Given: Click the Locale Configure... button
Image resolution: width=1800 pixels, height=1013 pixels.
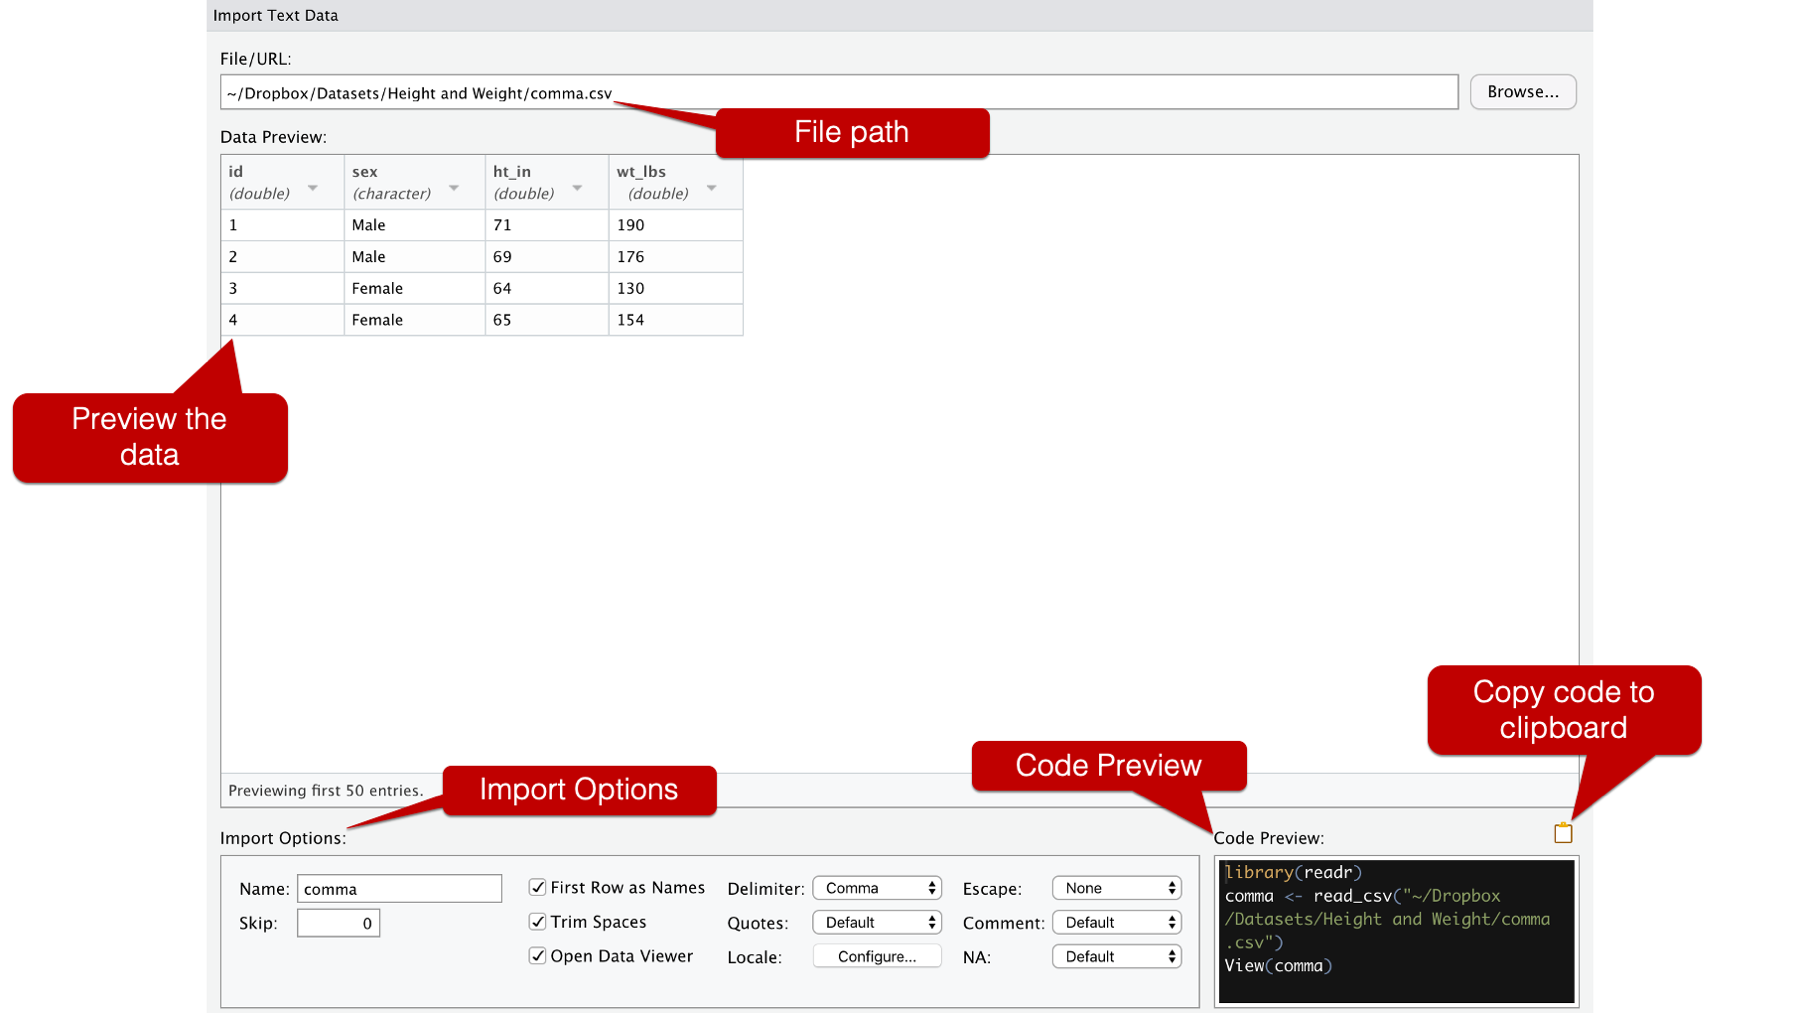Looking at the screenshot, I should click(x=877, y=956).
